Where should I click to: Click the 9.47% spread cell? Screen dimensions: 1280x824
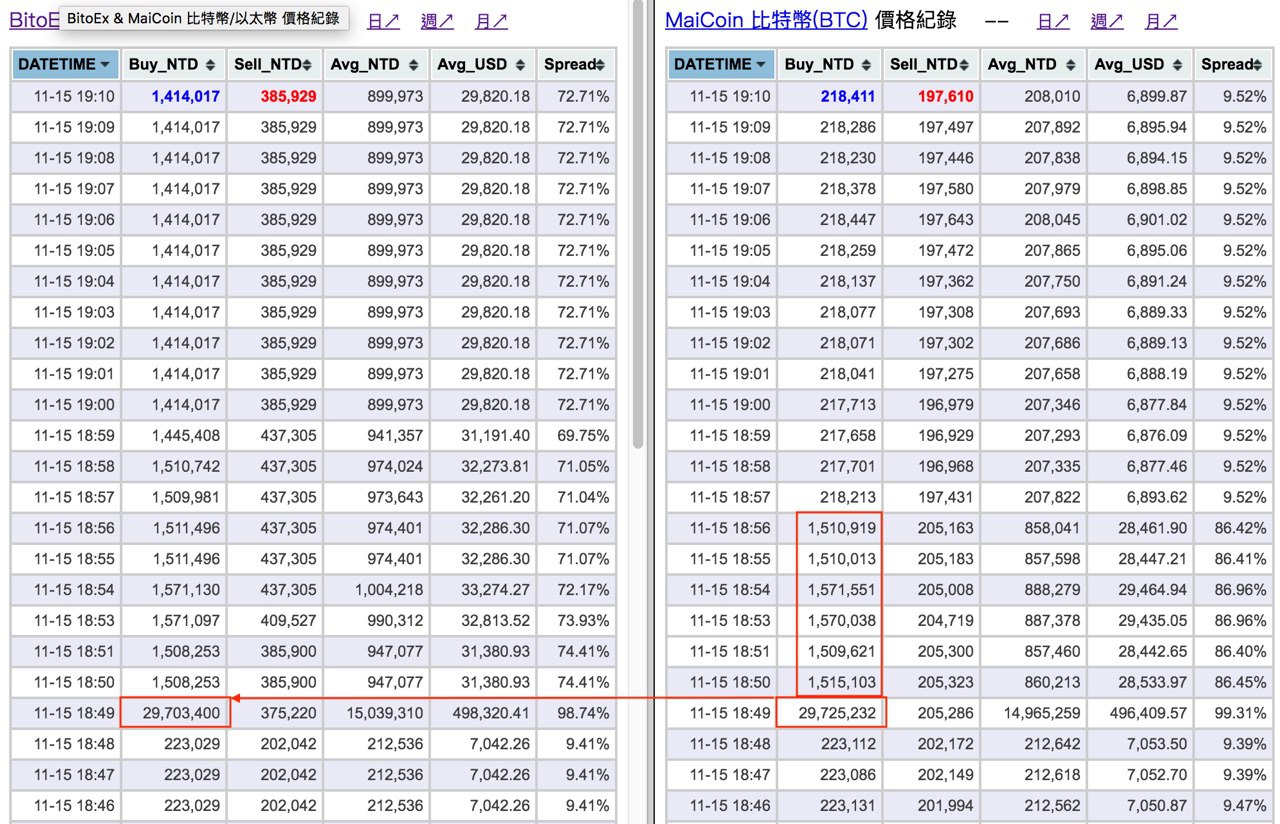click(1231, 806)
